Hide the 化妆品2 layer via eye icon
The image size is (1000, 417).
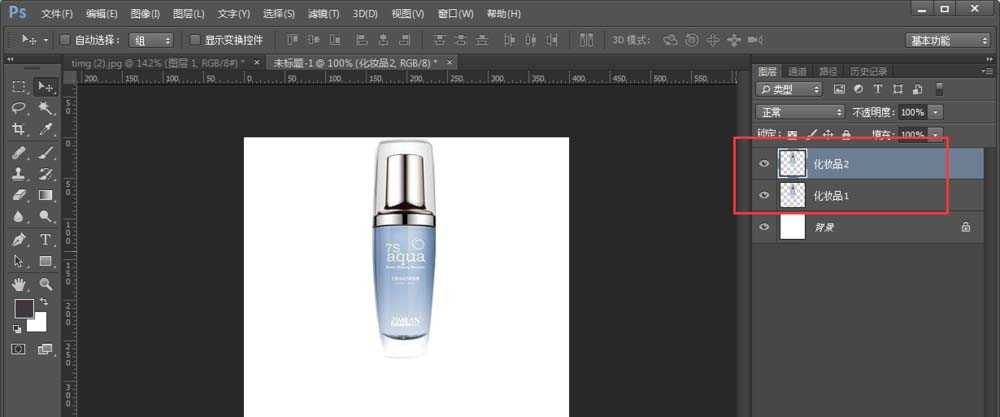point(765,164)
